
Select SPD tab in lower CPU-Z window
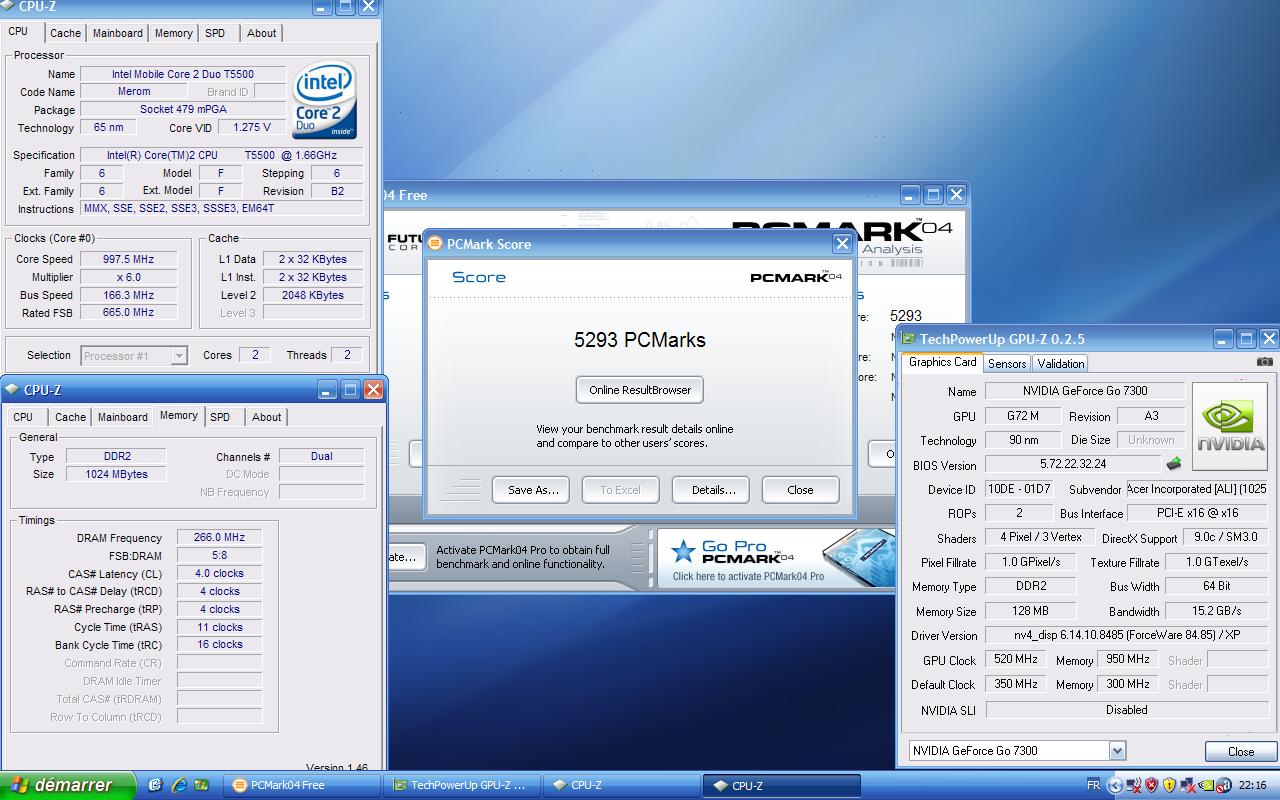220,417
